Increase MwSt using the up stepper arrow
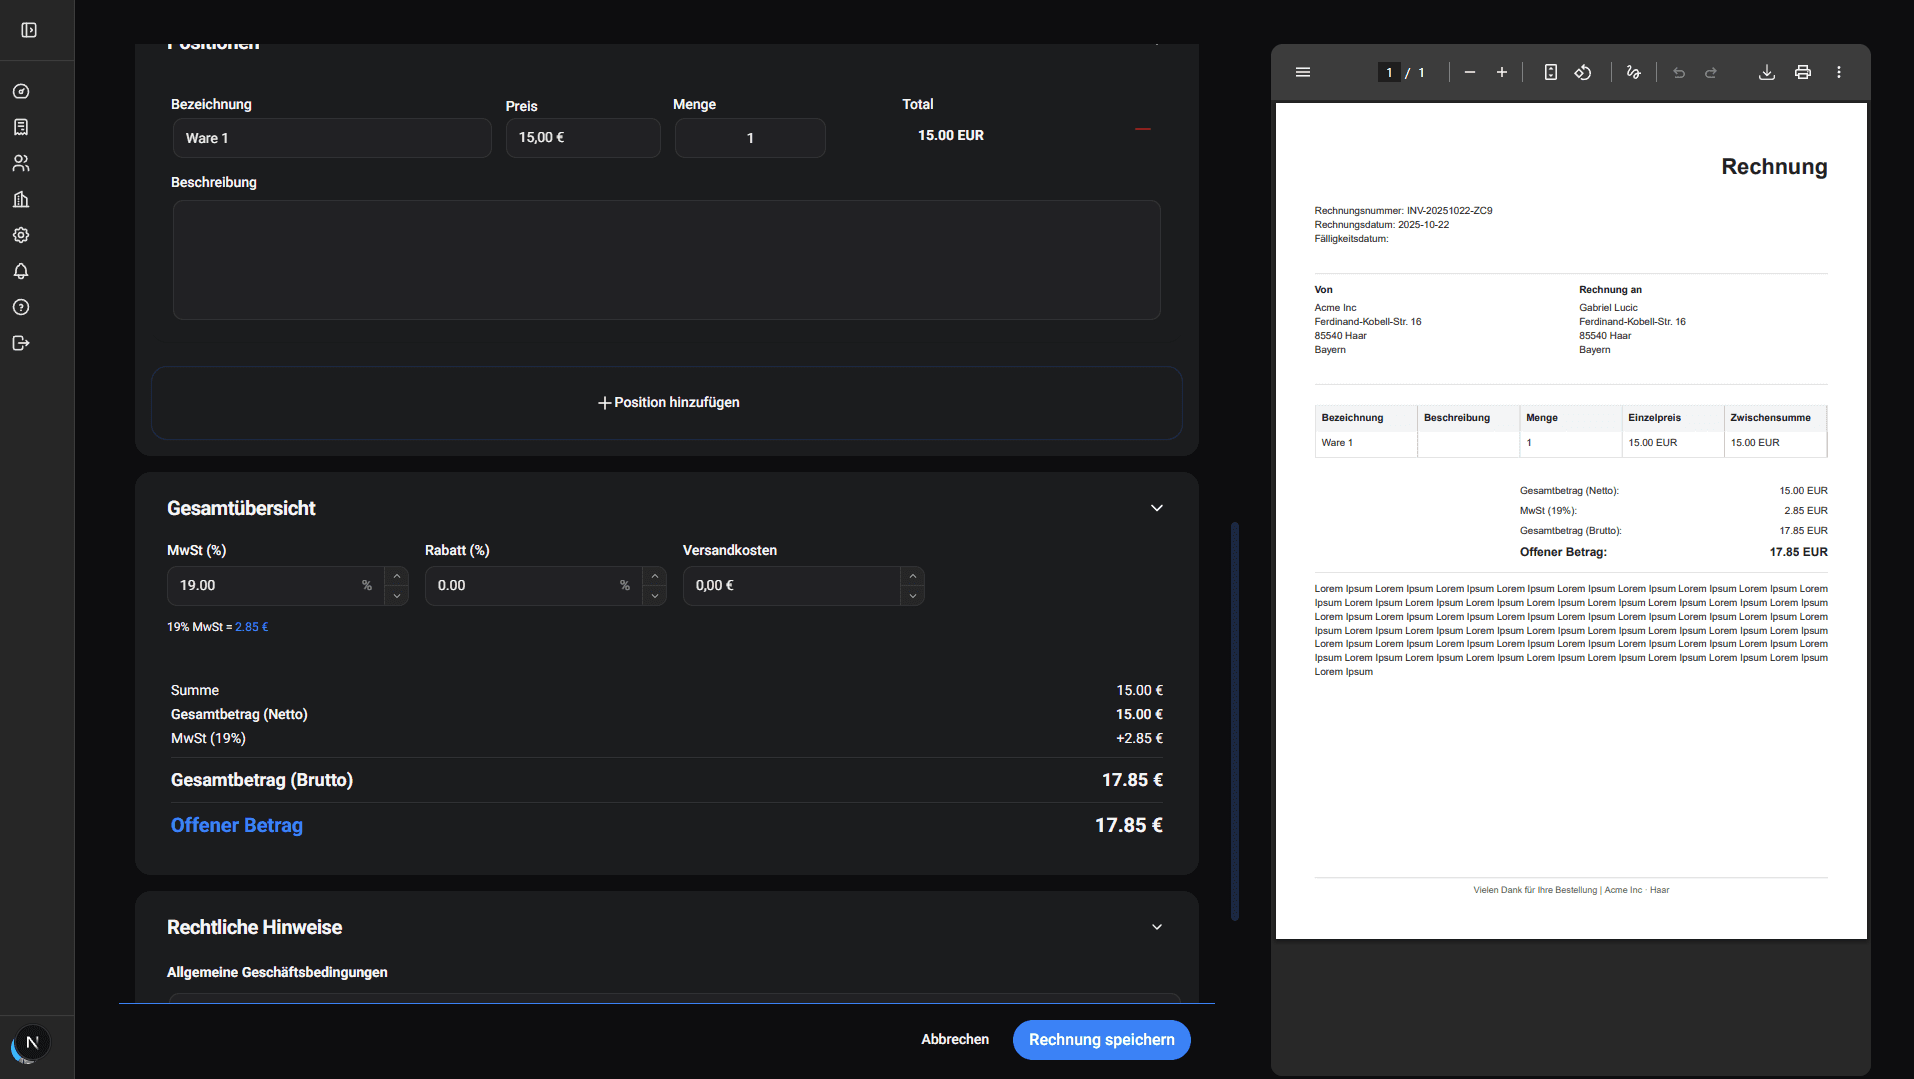The height and width of the screenshot is (1079, 1914). (x=396, y=575)
